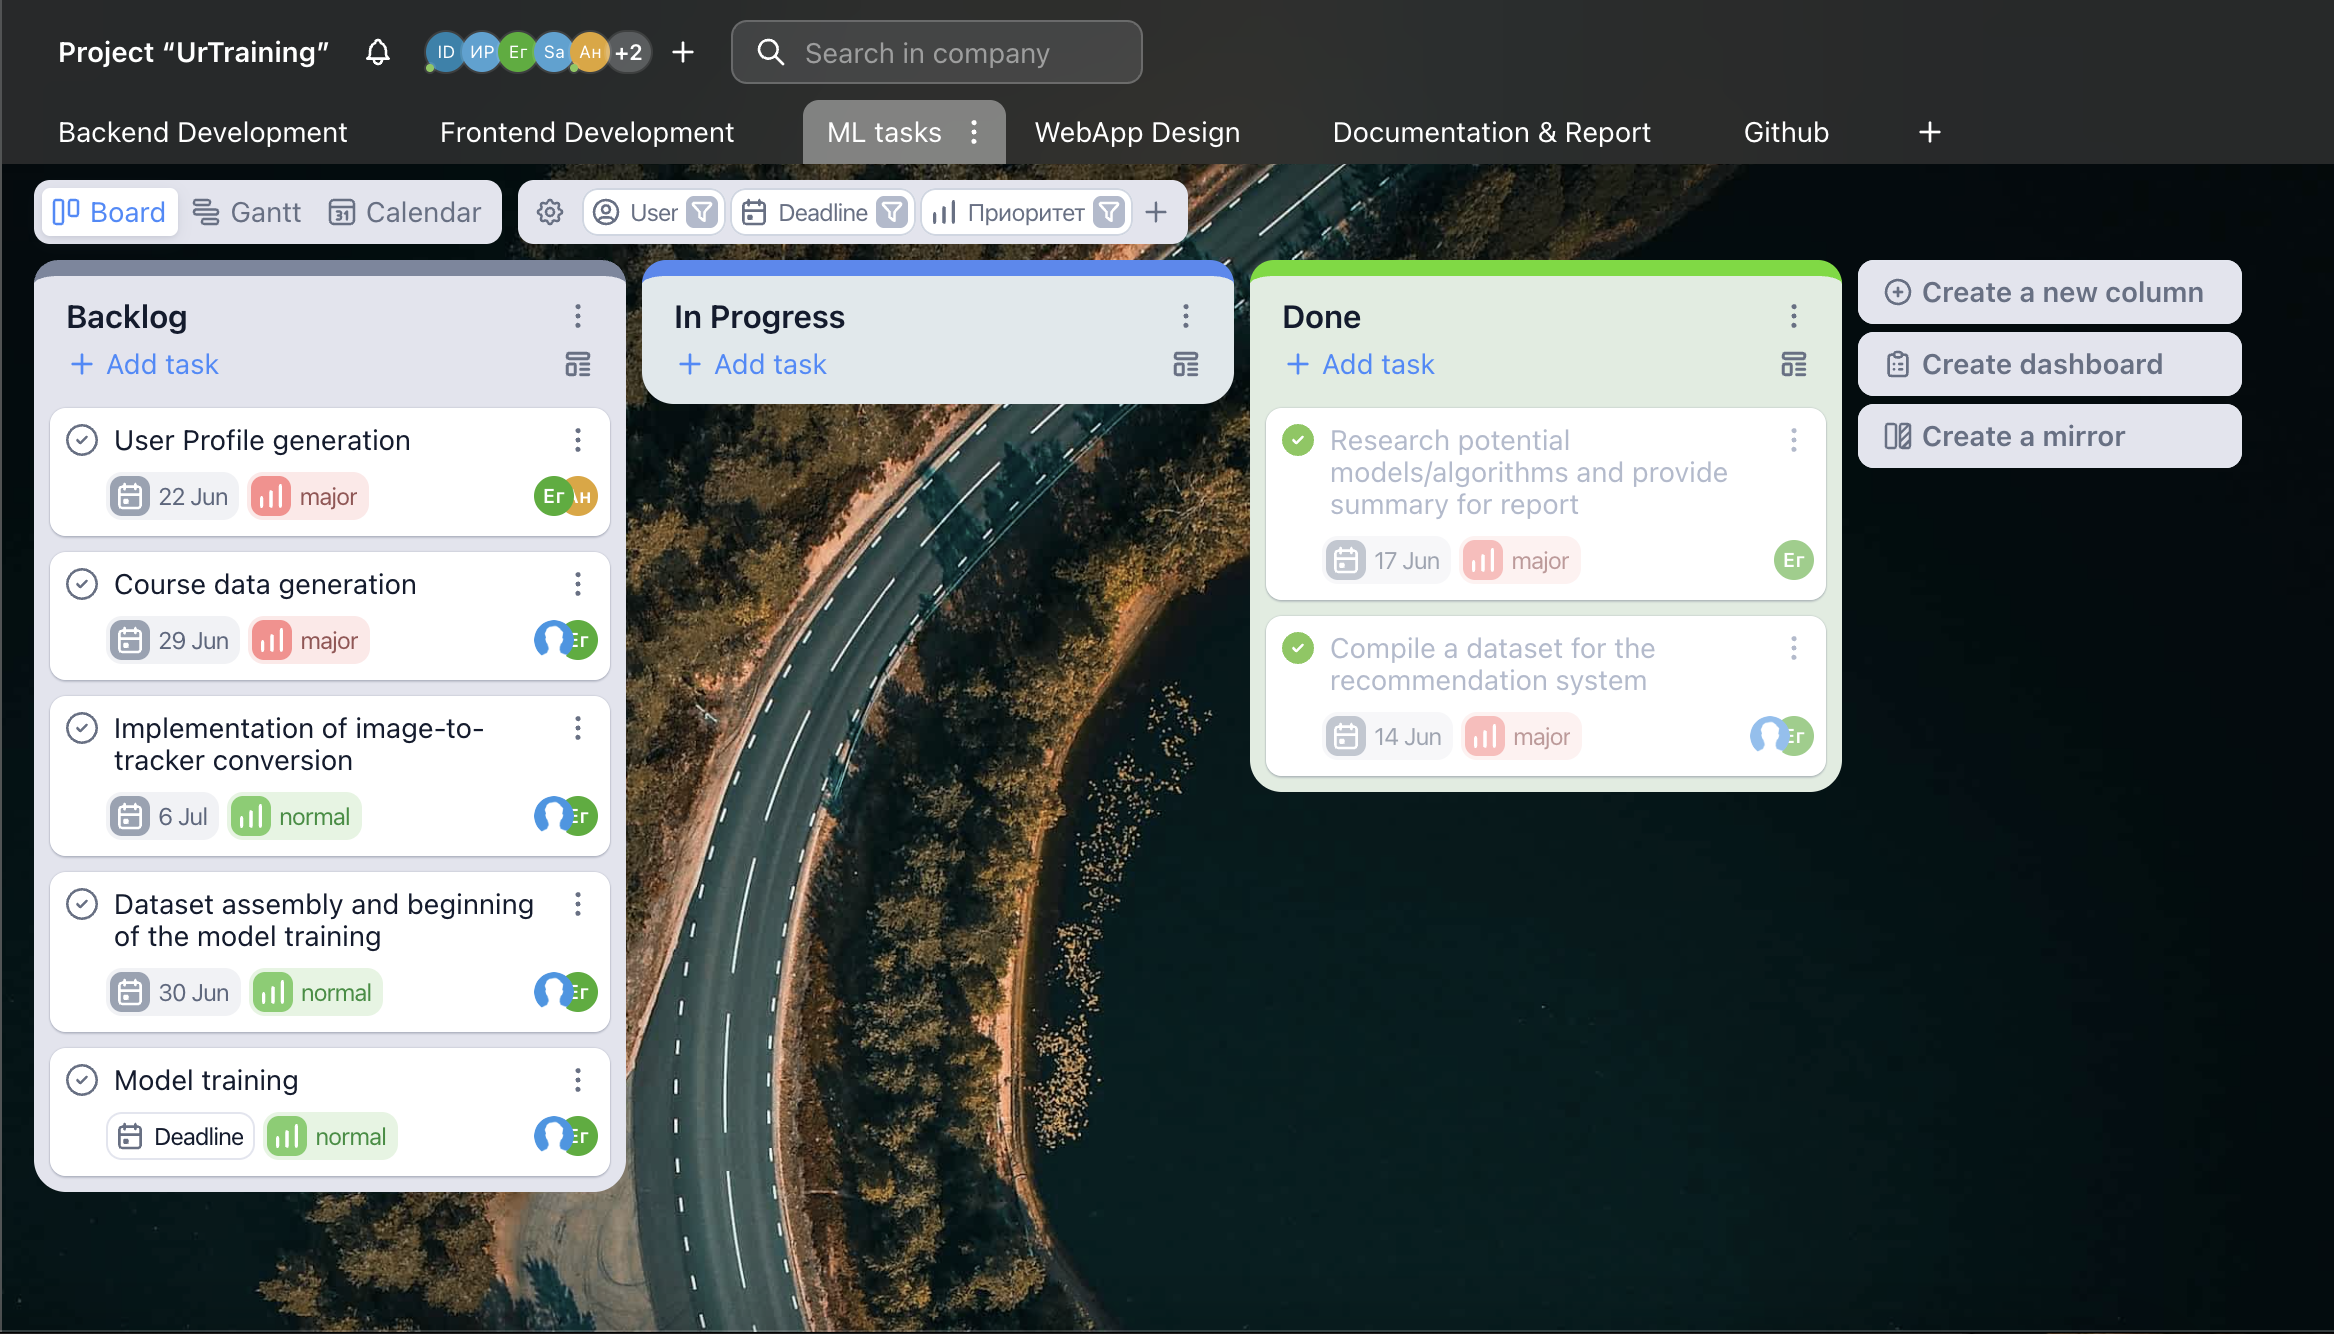Viewport: 2334px width, 1334px height.
Task: Click the Search in company field
Action: [x=937, y=52]
